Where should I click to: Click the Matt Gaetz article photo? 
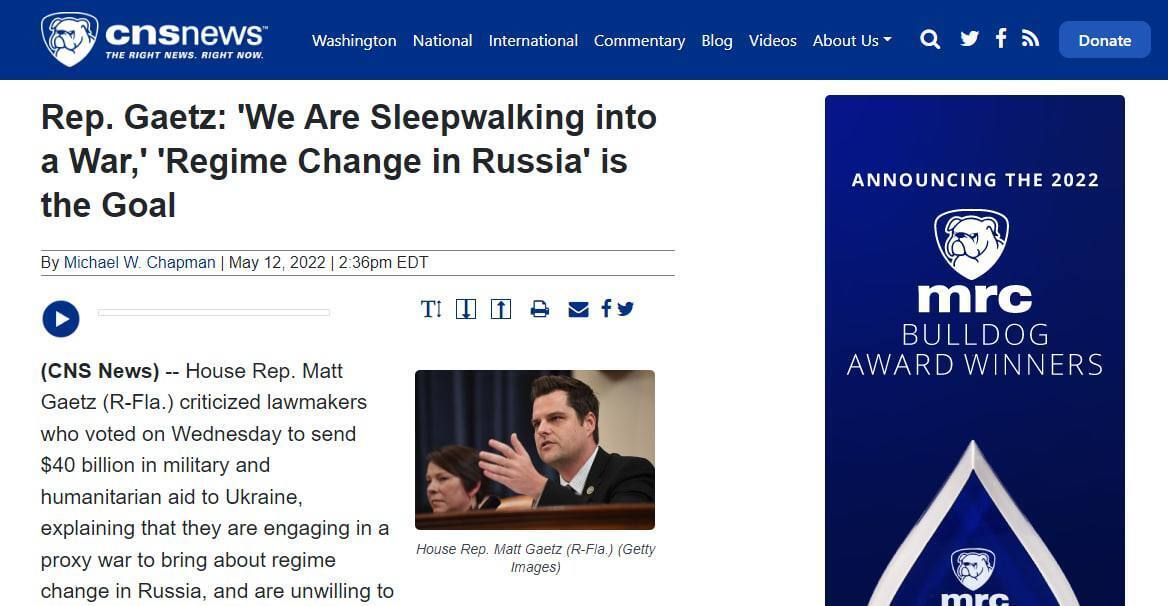point(534,449)
